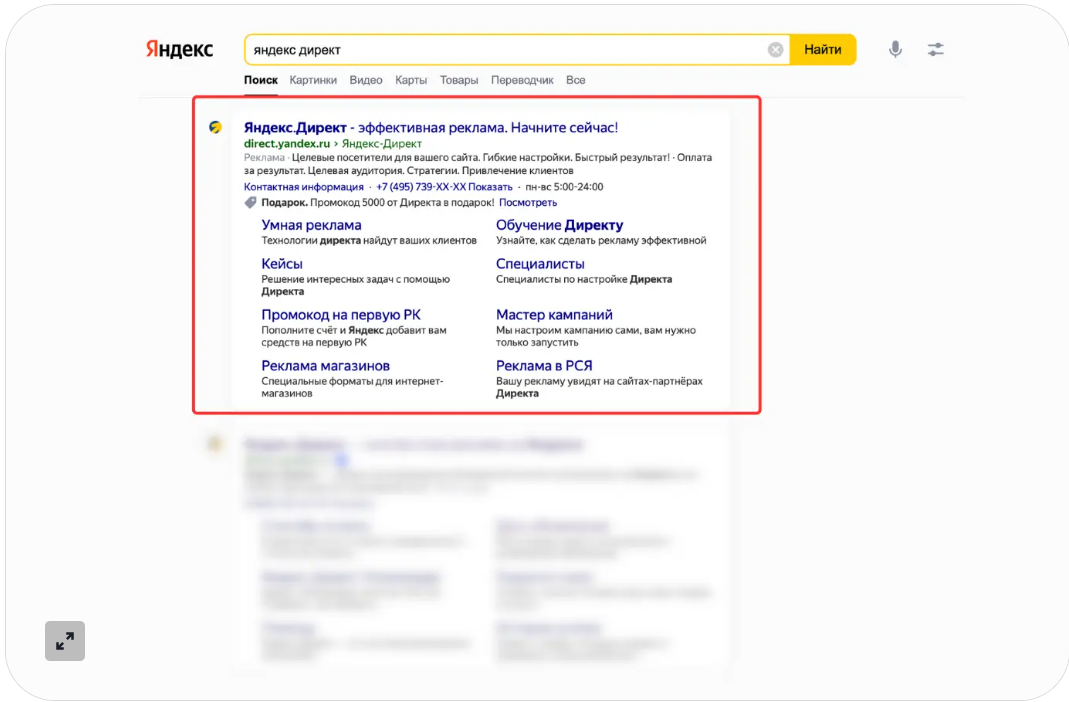Activate voice search microphone icon
This screenshot has width=1069, height=702.
[x=895, y=49]
